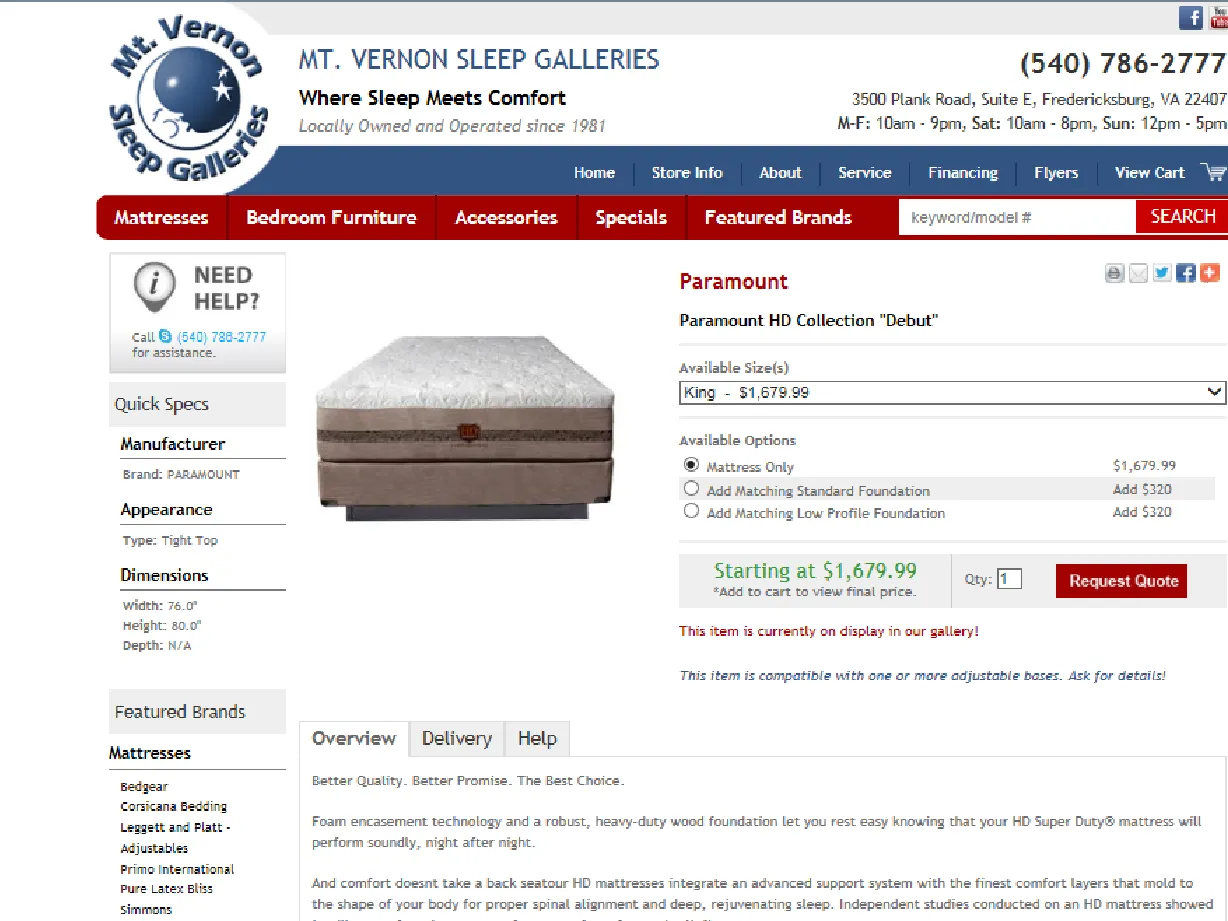Open the Facebook page icon in header
This screenshot has width=1228, height=921.
pyautogui.click(x=1191, y=18)
